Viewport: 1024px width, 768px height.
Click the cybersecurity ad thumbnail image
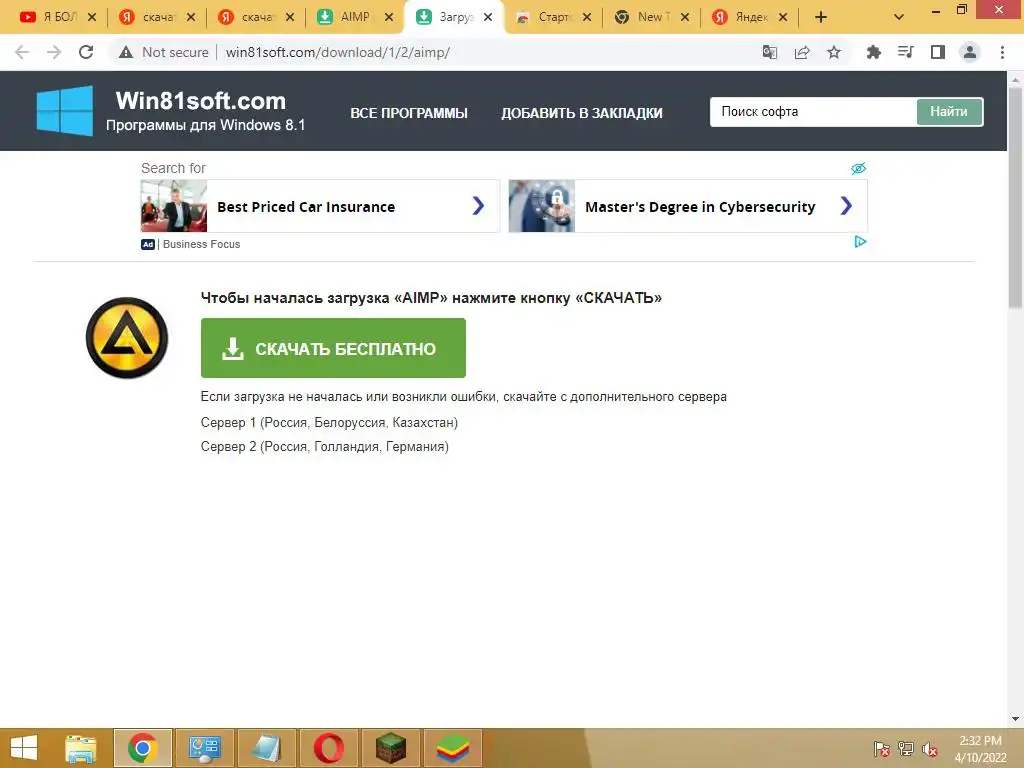pyautogui.click(x=542, y=206)
